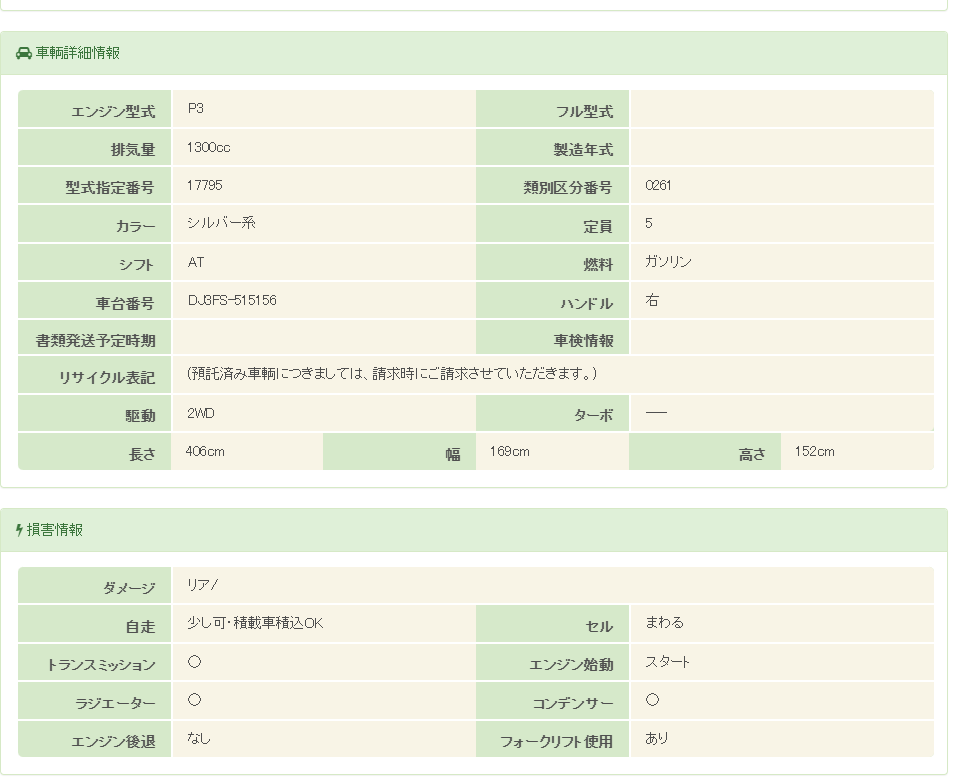Click the lightning bolt icon beside 損害情報
This screenshot has height=777, width=958.
tap(19, 530)
